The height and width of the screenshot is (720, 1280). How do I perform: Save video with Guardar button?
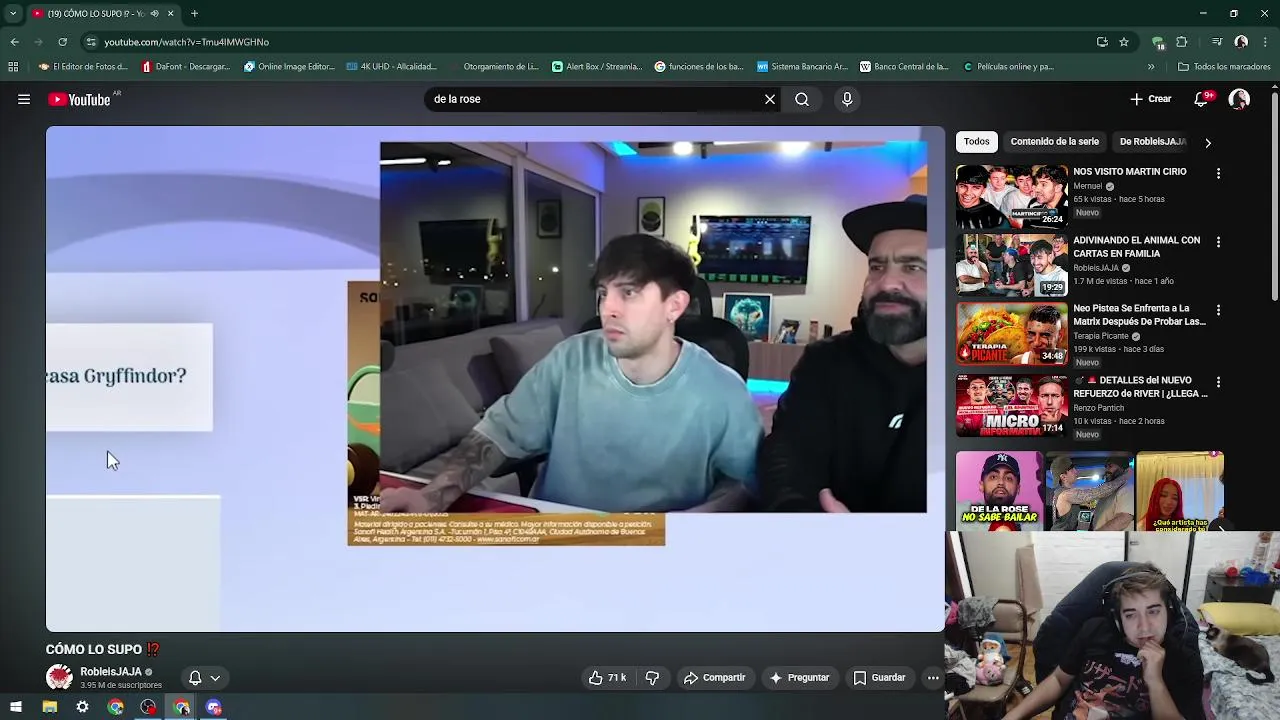879,678
